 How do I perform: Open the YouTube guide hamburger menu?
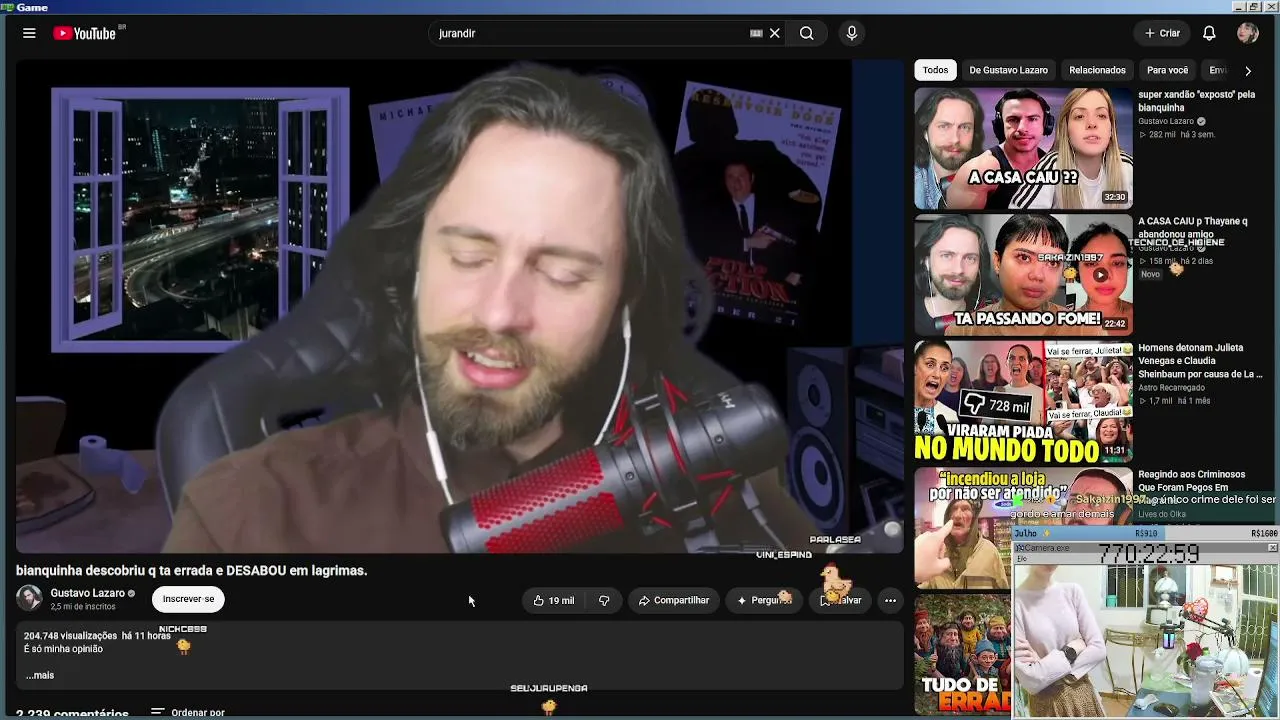coord(29,33)
